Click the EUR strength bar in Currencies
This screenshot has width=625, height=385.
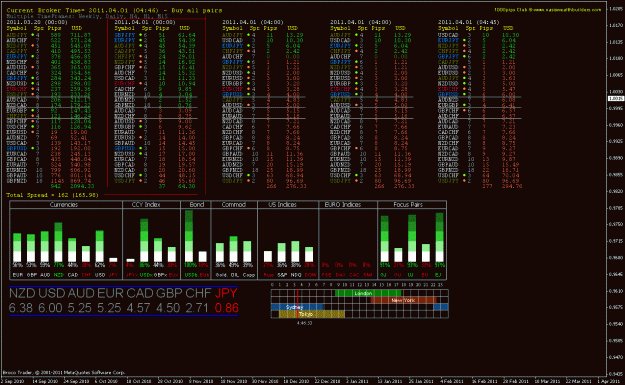[17, 248]
